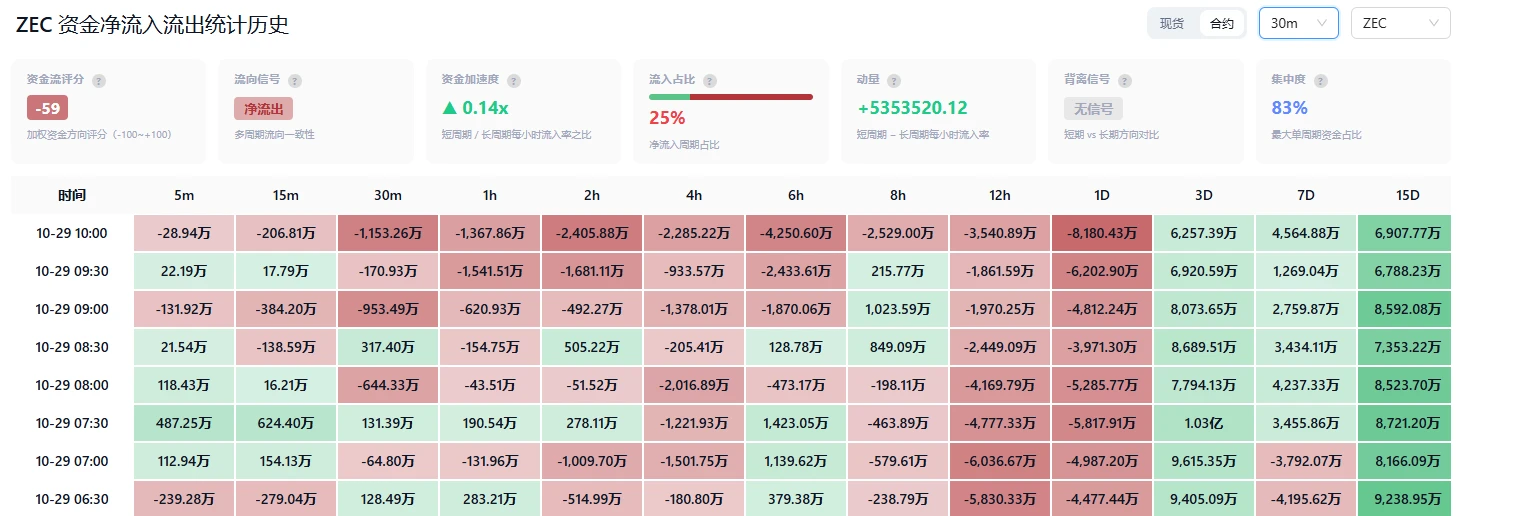The width and height of the screenshot is (1517, 516).
Task: Click the 流入占比 red-green progress bar
Action: coord(731,97)
